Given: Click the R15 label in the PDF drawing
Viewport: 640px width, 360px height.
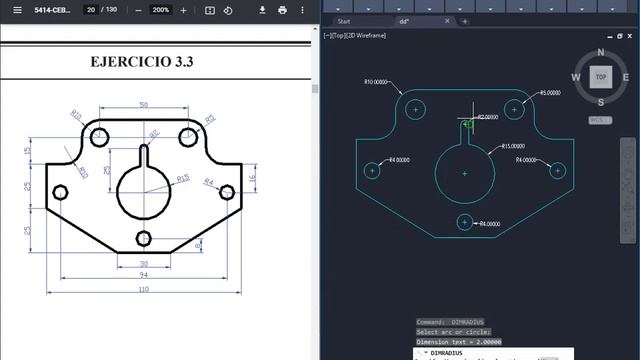Looking at the screenshot, I should pyautogui.click(x=183, y=179).
